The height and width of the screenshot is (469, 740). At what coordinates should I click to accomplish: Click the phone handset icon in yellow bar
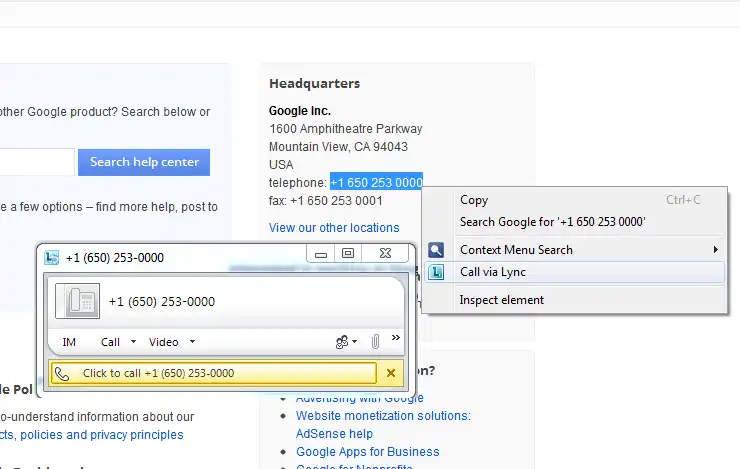tap(62, 374)
